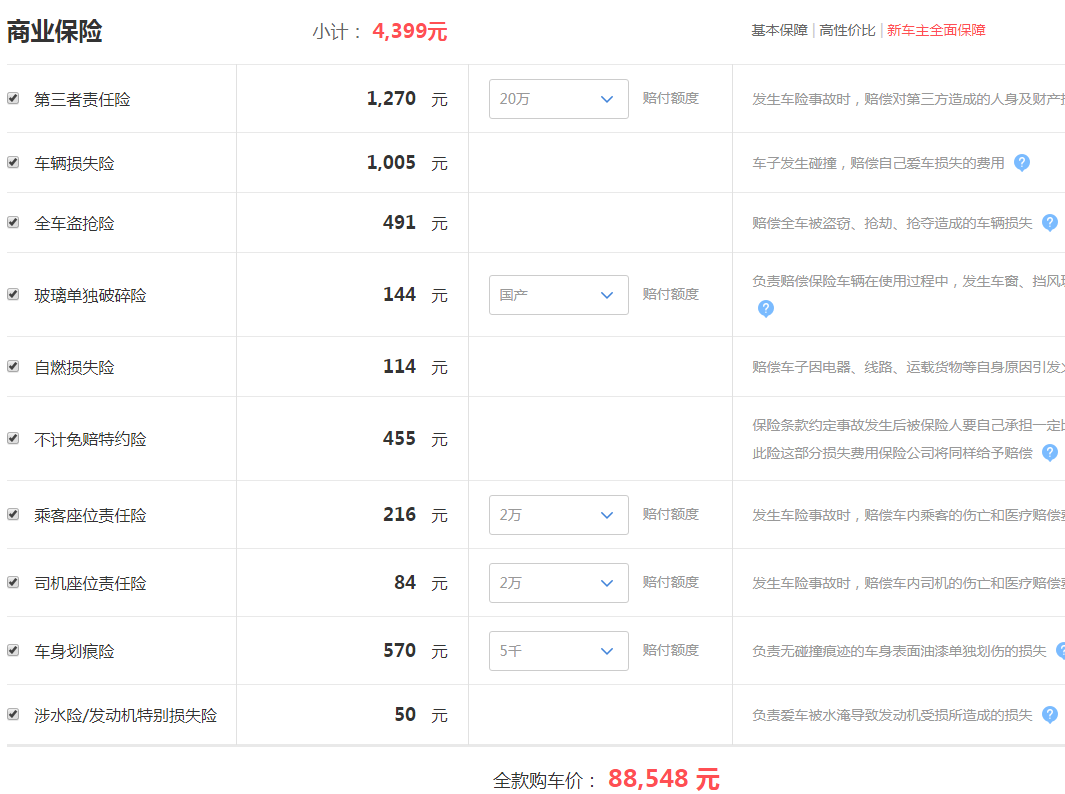Select 高性价比 plan tab
This screenshot has height=794, width=1065.
pyautogui.click(x=847, y=31)
